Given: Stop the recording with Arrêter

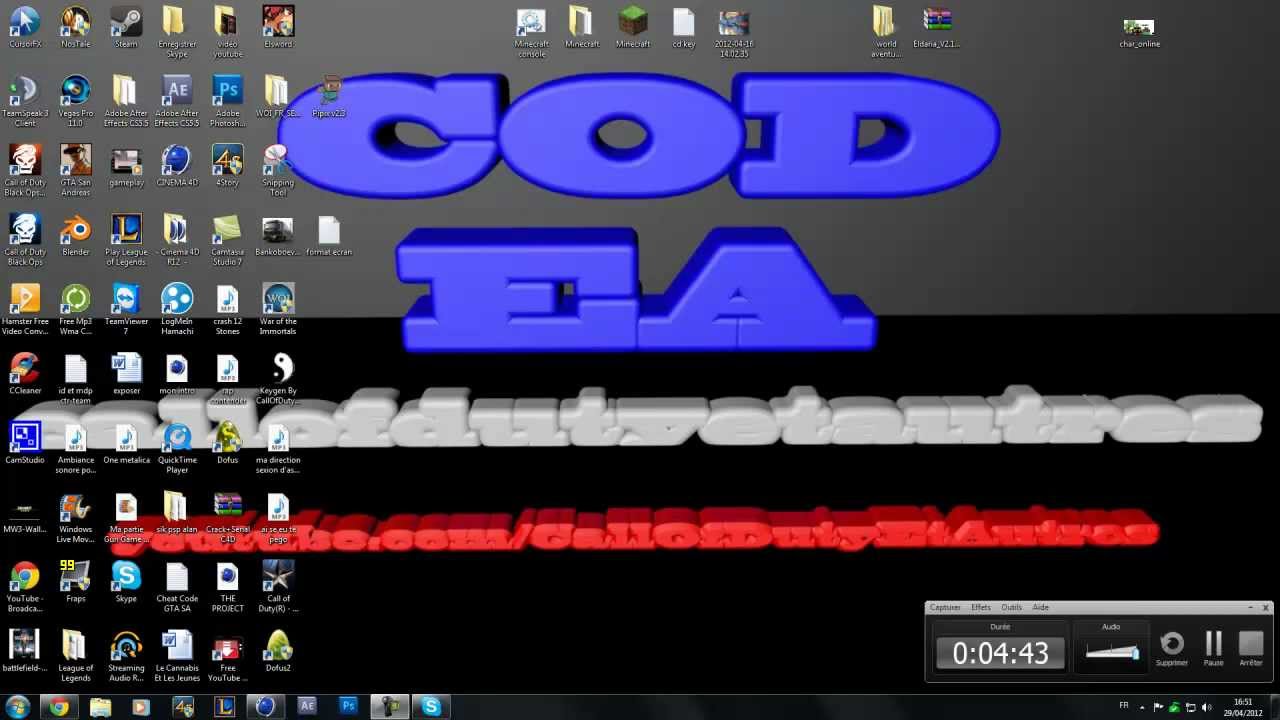Looking at the screenshot, I should point(1251,649).
